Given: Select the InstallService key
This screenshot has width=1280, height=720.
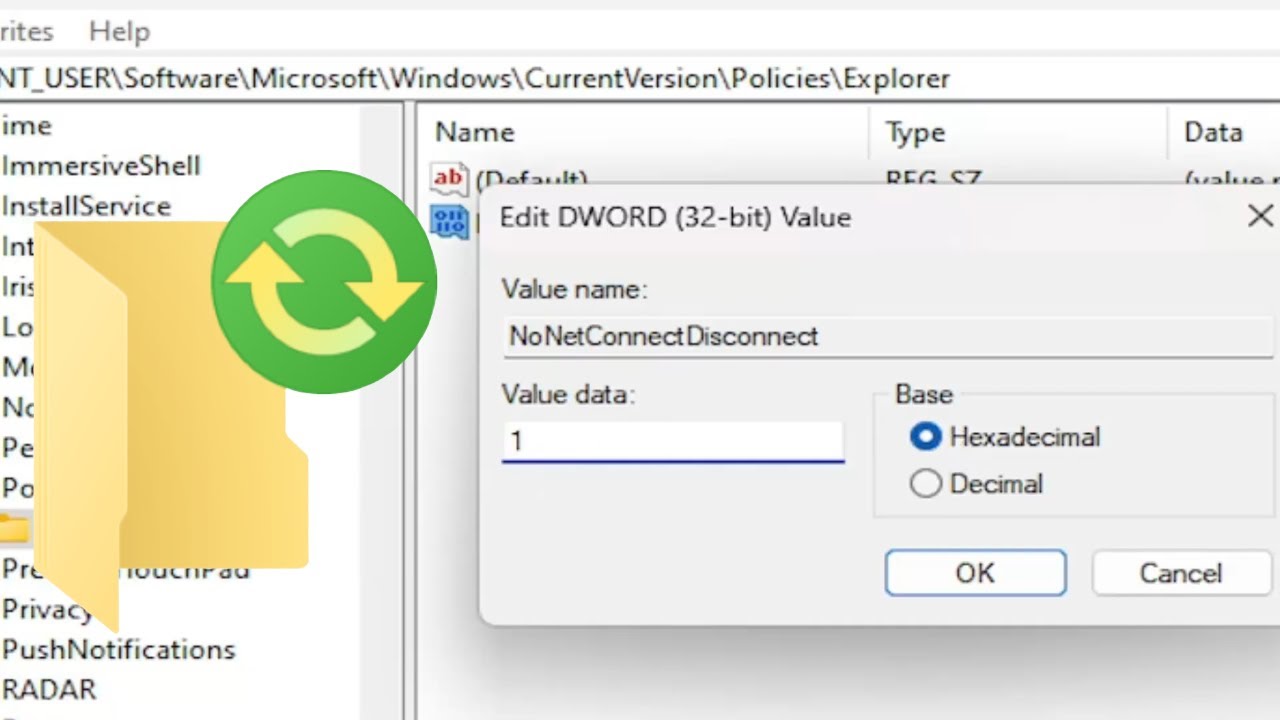Looking at the screenshot, I should tap(86, 206).
